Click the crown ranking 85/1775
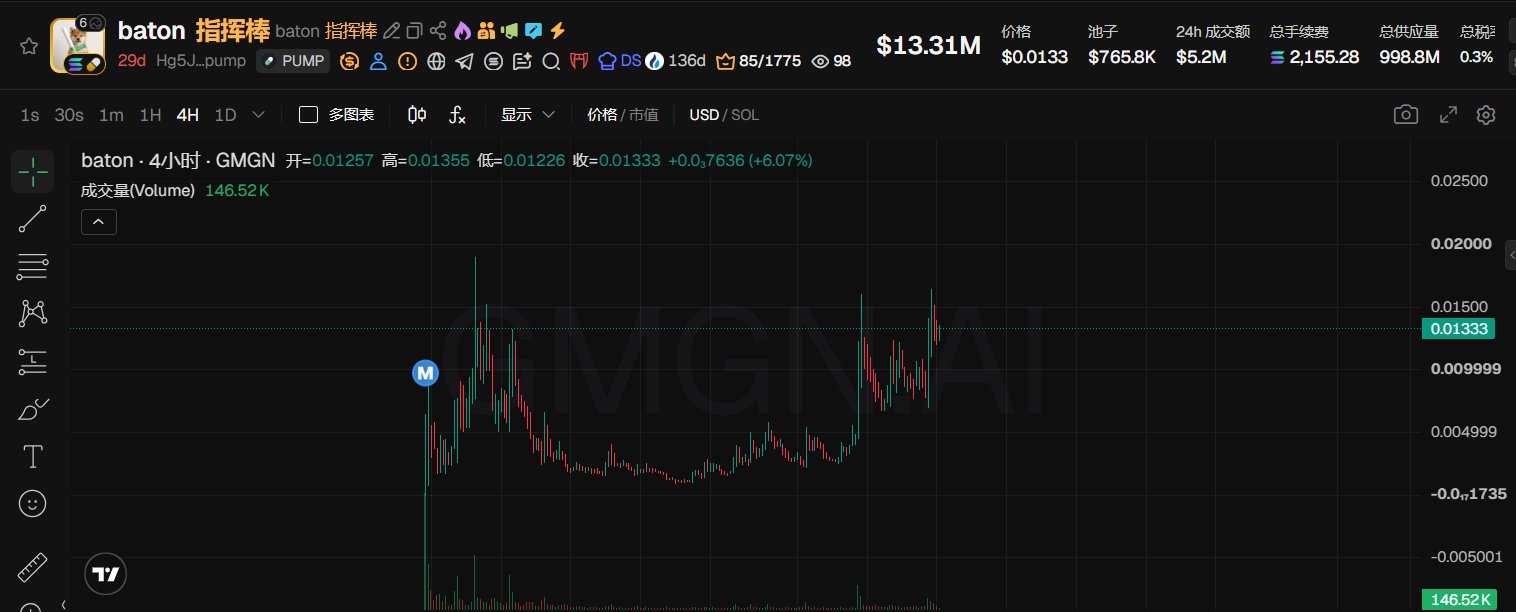This screenshot has height=612, width=1516. coord(758,61)
